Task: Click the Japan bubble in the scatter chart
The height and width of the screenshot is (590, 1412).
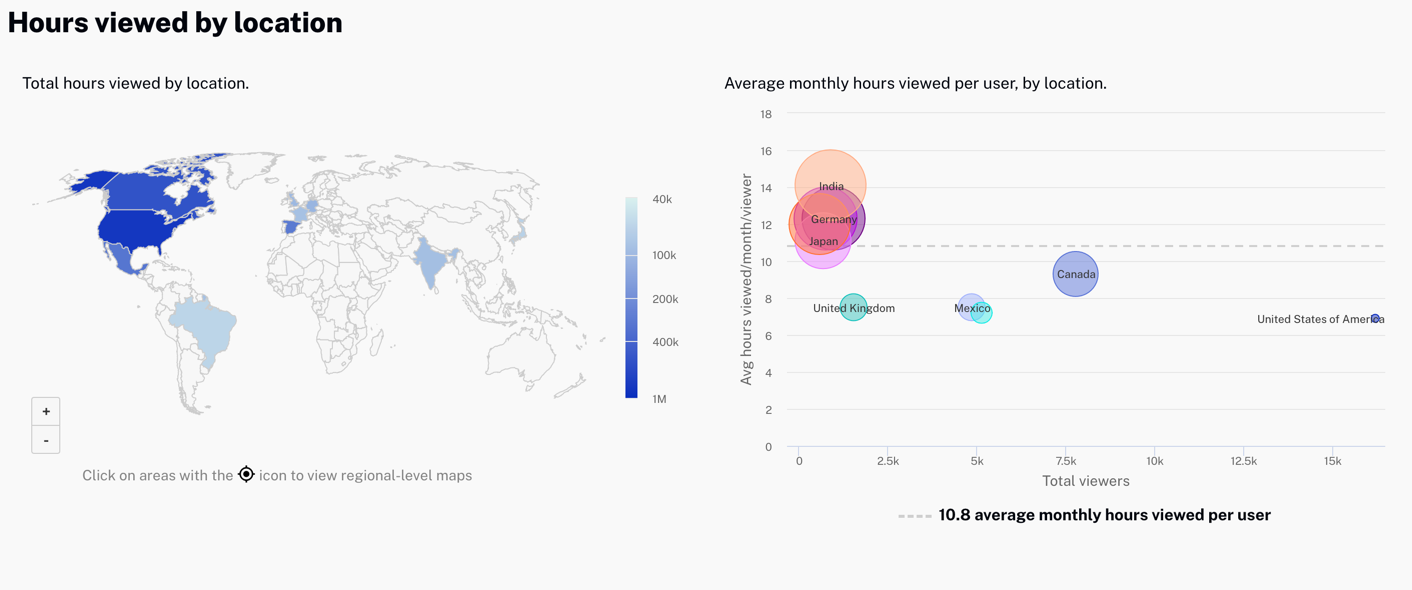Action: coord(824,241)
